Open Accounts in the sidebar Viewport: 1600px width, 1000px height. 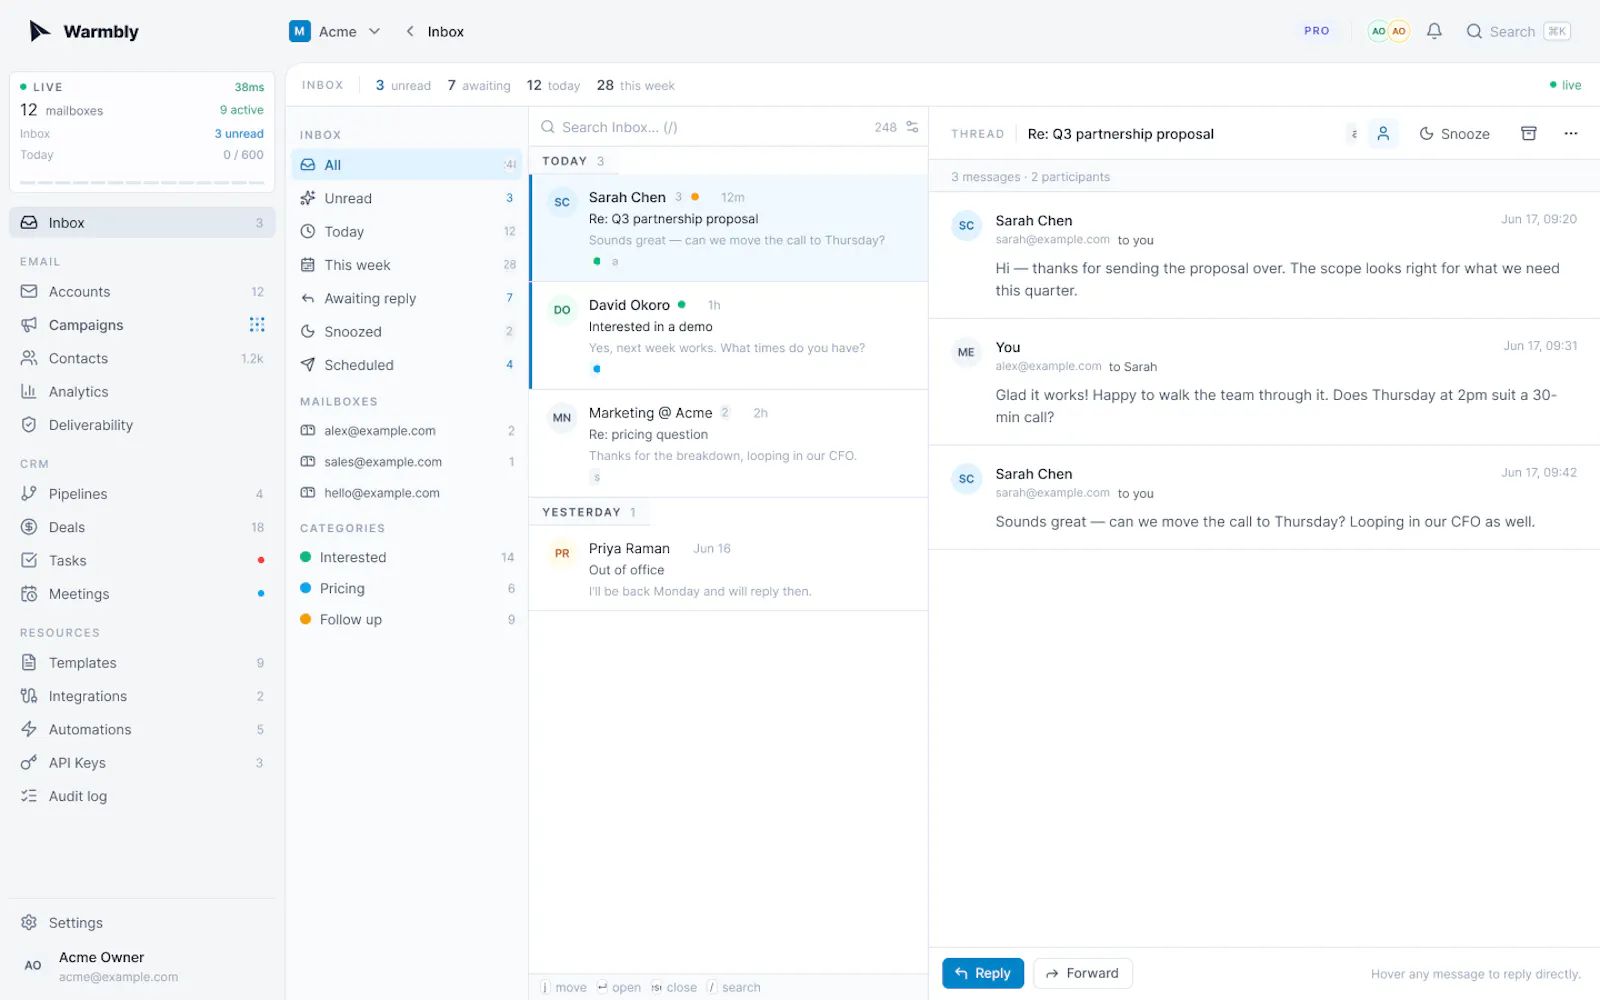coord(142,292)
